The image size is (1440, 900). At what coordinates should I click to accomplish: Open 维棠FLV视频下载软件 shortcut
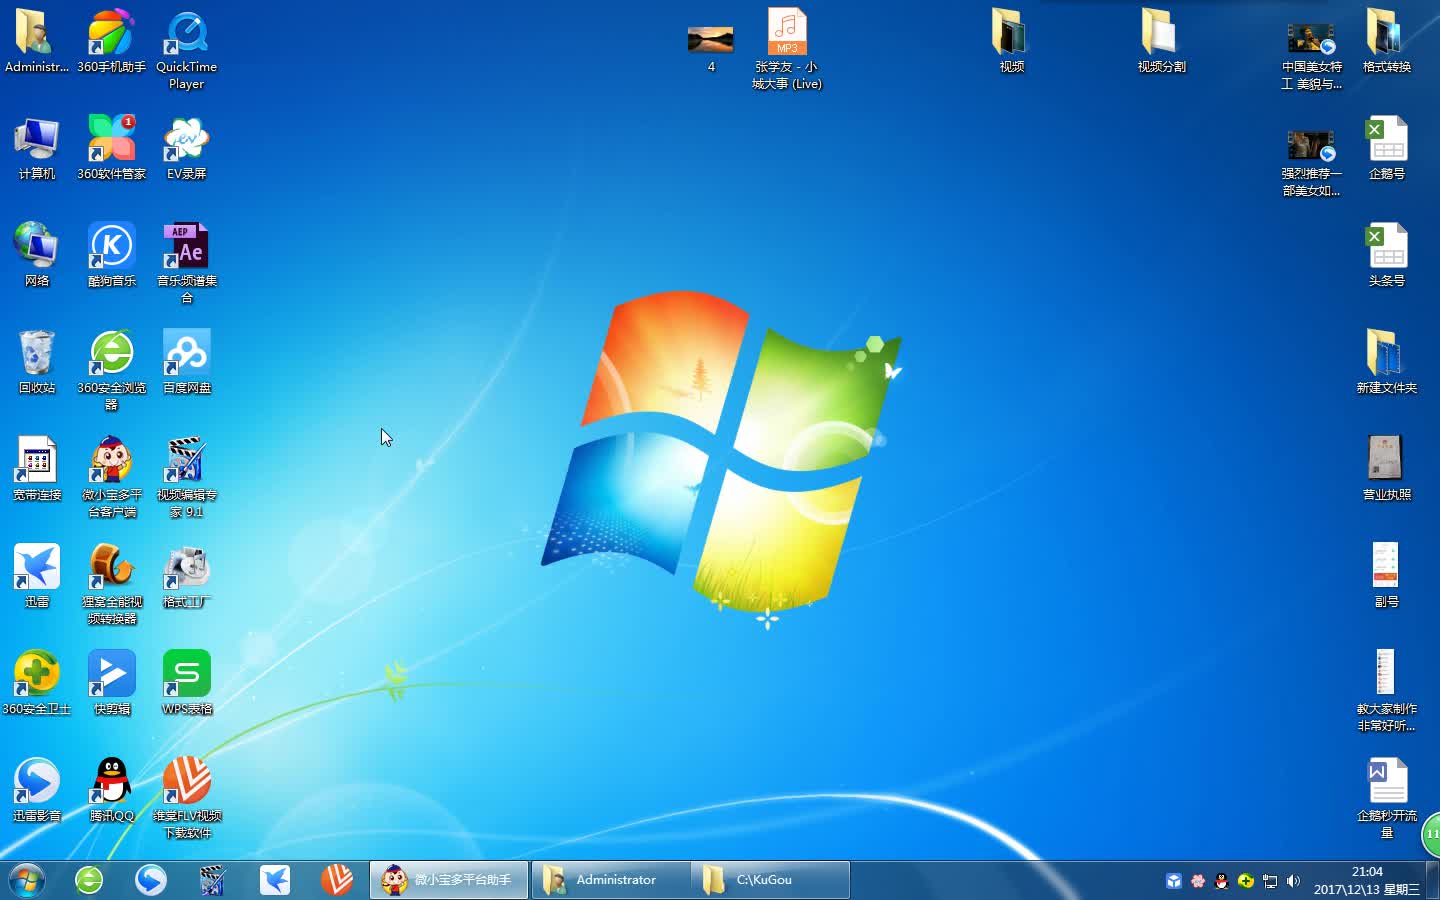coord(186,798)
